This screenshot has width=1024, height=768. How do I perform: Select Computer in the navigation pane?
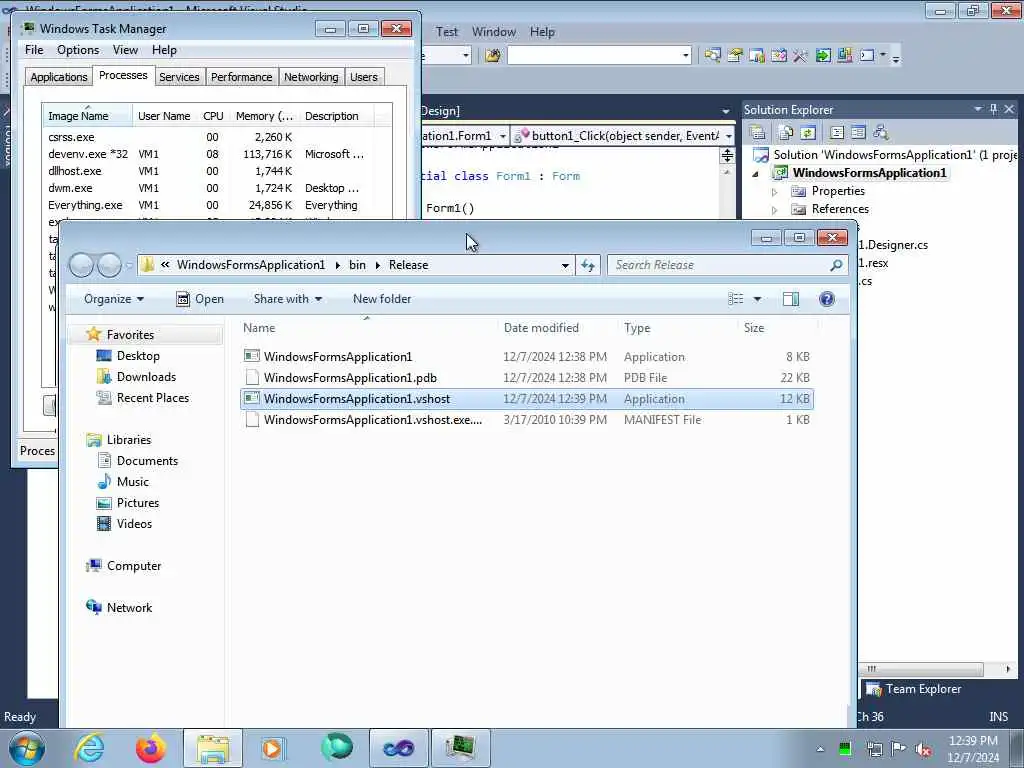pyautogui.click(x=124, y=566)
